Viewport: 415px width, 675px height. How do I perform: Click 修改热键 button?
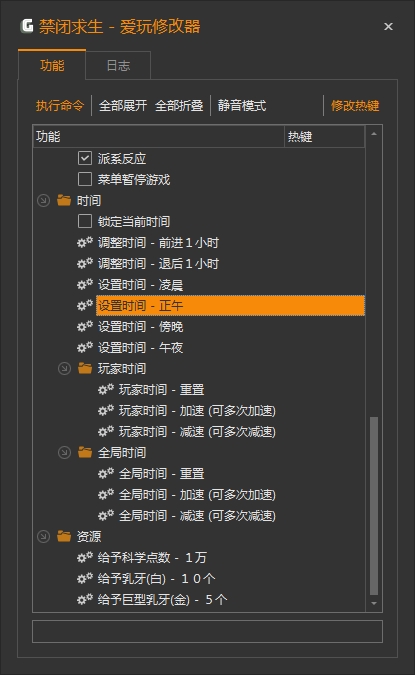pyautogui.click(x=355, y=105)
